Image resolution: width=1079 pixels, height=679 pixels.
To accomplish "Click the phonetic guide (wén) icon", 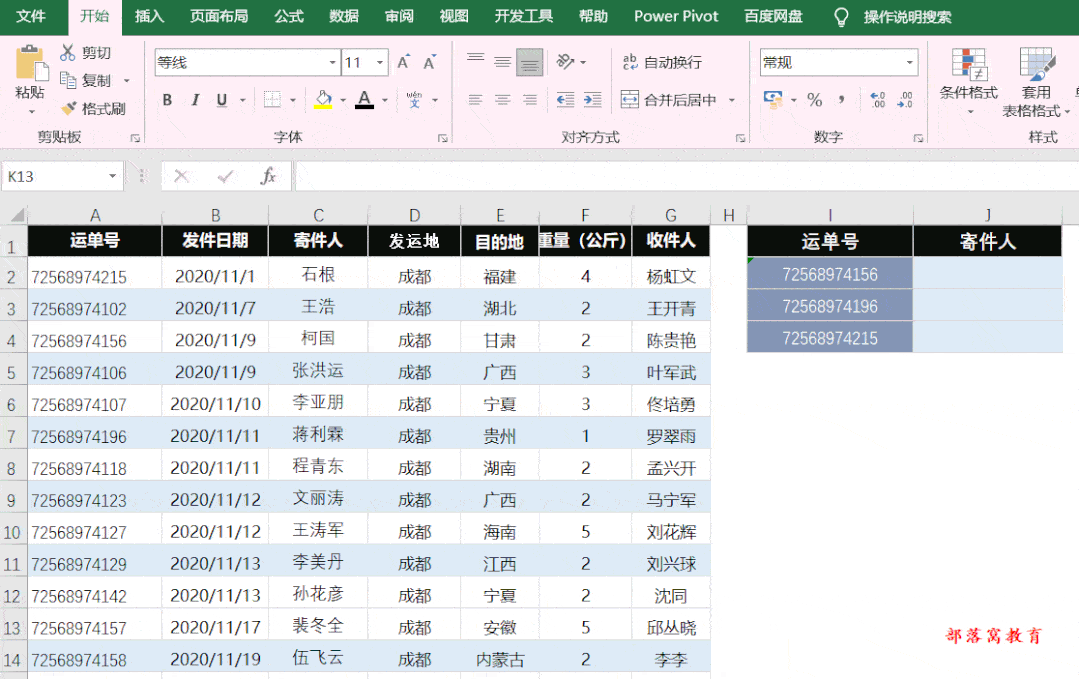I will click(414, 100).
